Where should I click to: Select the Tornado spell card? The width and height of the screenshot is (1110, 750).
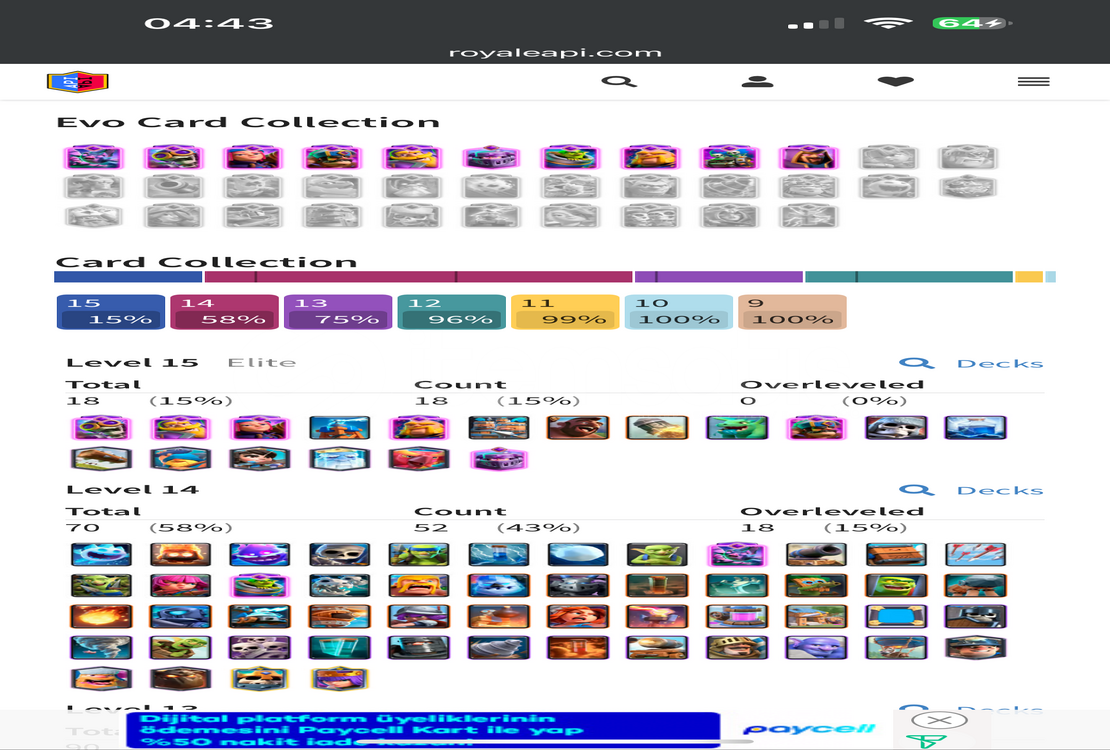tap(101, 648)
